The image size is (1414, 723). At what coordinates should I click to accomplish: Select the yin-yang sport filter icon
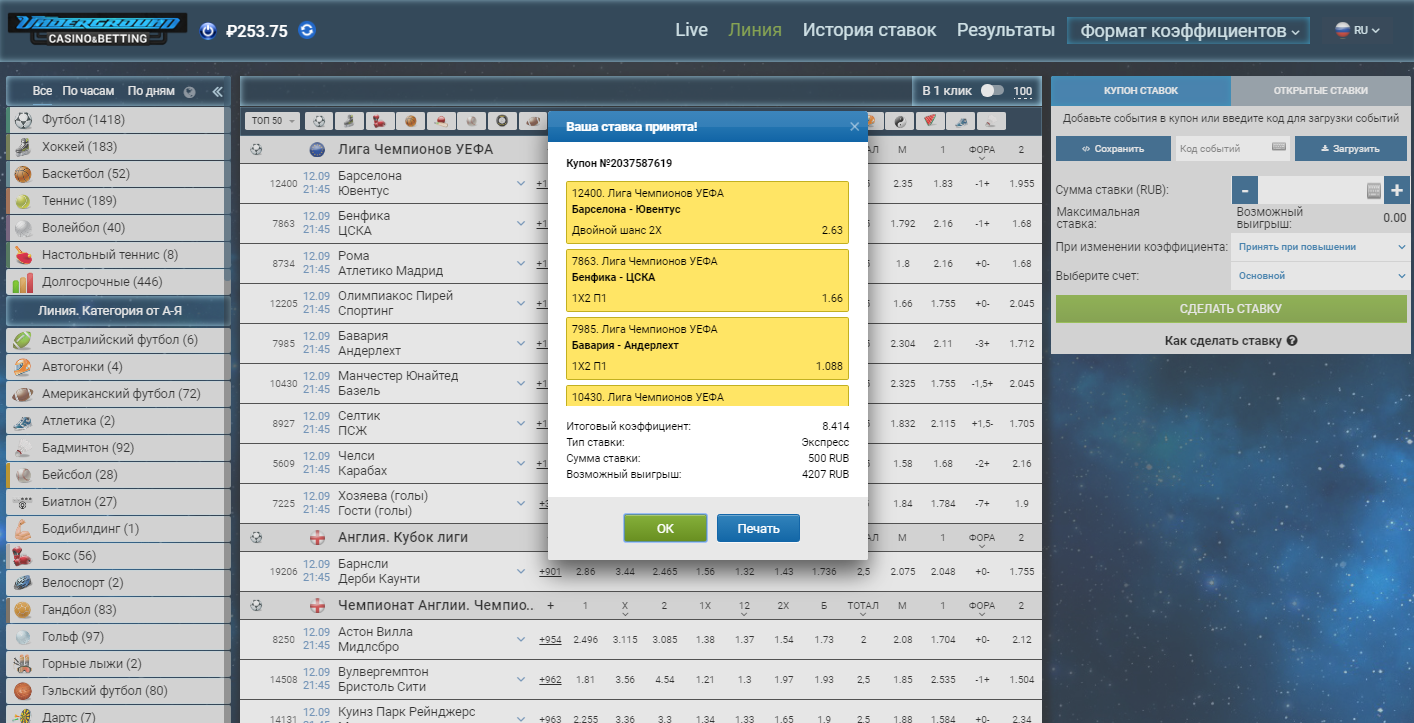[x=900, y=121]
